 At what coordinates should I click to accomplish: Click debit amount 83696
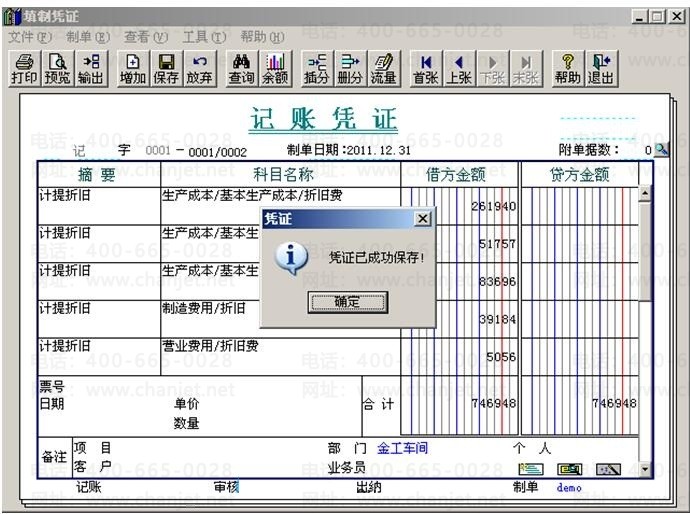click(497, 282)
